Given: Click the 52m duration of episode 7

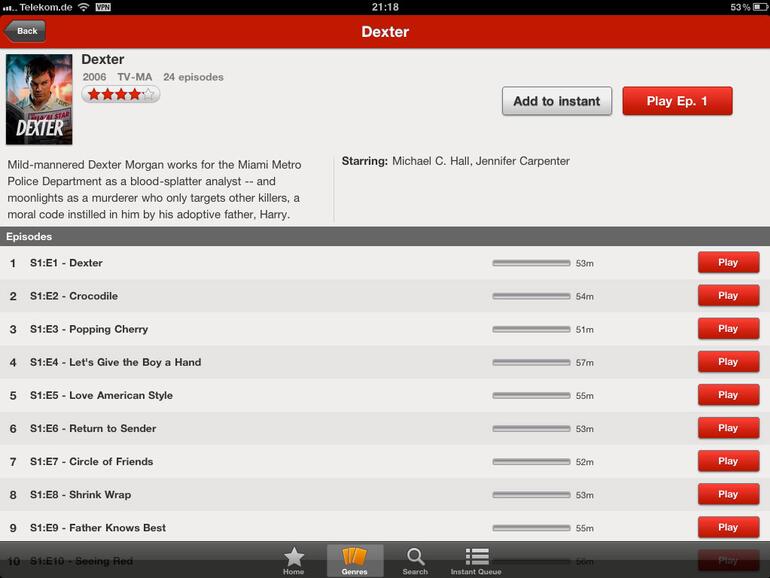Looking at the screenshot, I should click(x=585, y=462).
